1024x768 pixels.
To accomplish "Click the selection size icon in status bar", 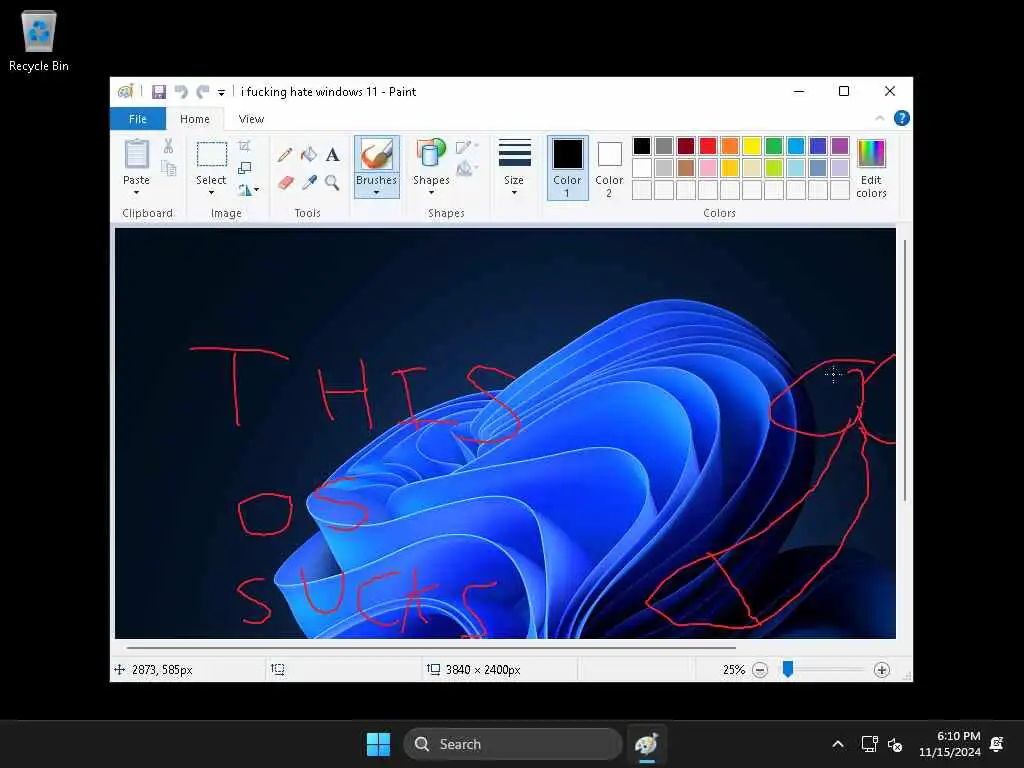I will [278, 669].
